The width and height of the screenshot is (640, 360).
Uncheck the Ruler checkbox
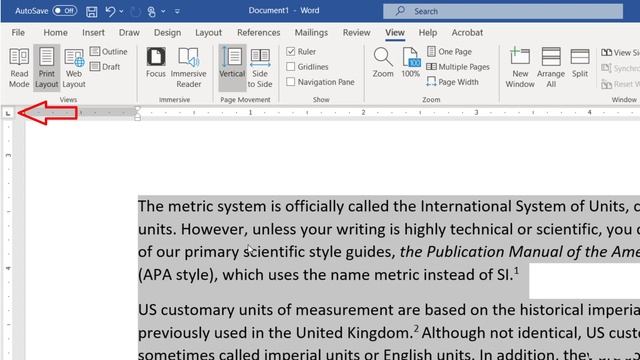[x=291, y=51]
